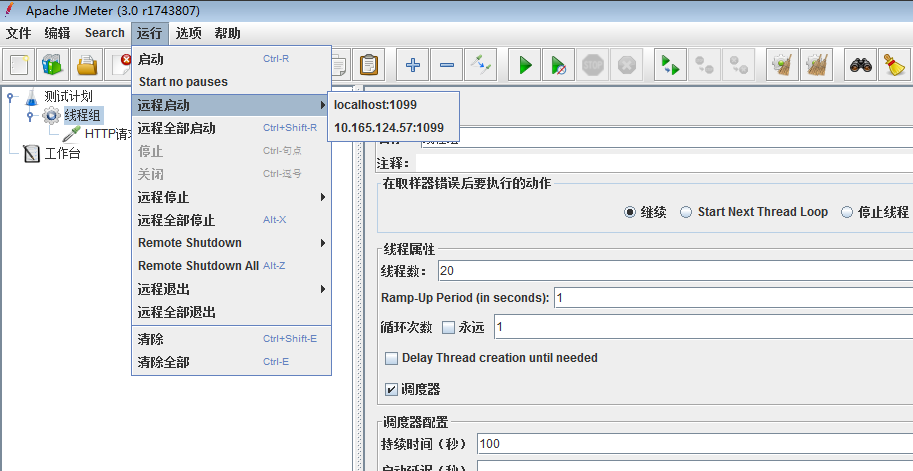The height and width of the screenshot is (471, 913).
Task: Select the 停止线程 radio button
Action: coord(847,212)
